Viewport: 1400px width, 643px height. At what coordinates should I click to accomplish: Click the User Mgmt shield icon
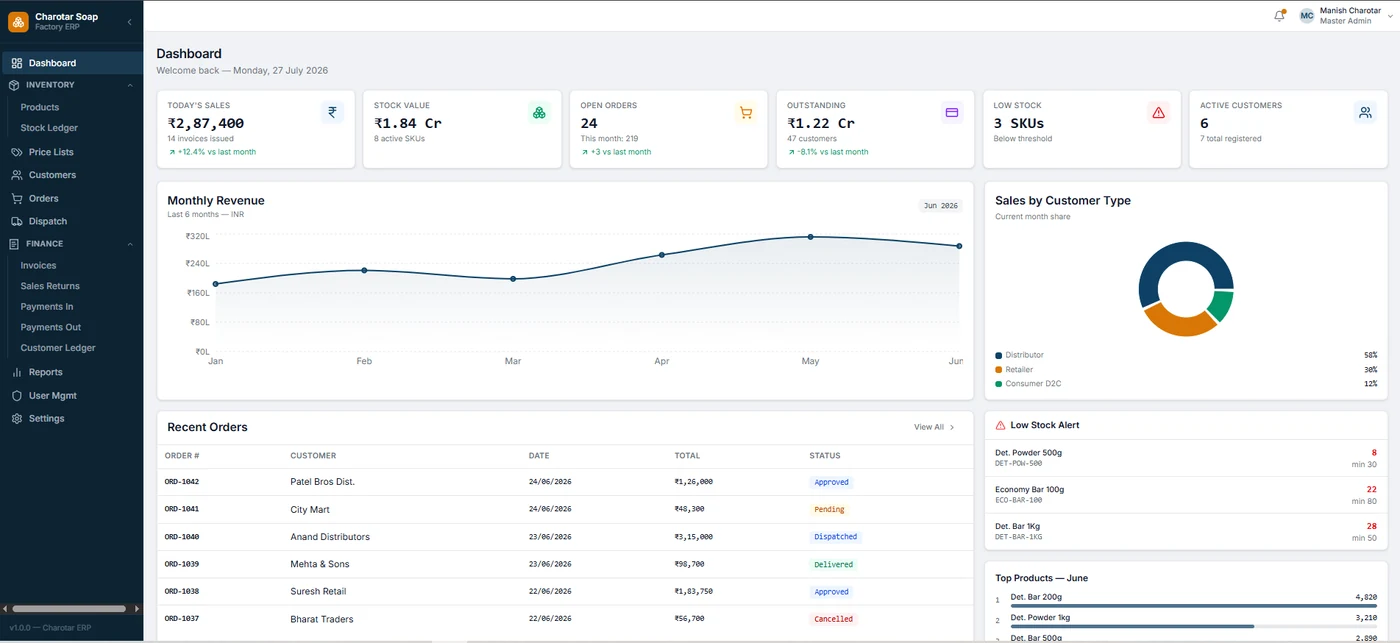pyautogui.click(x=17, y=396)
